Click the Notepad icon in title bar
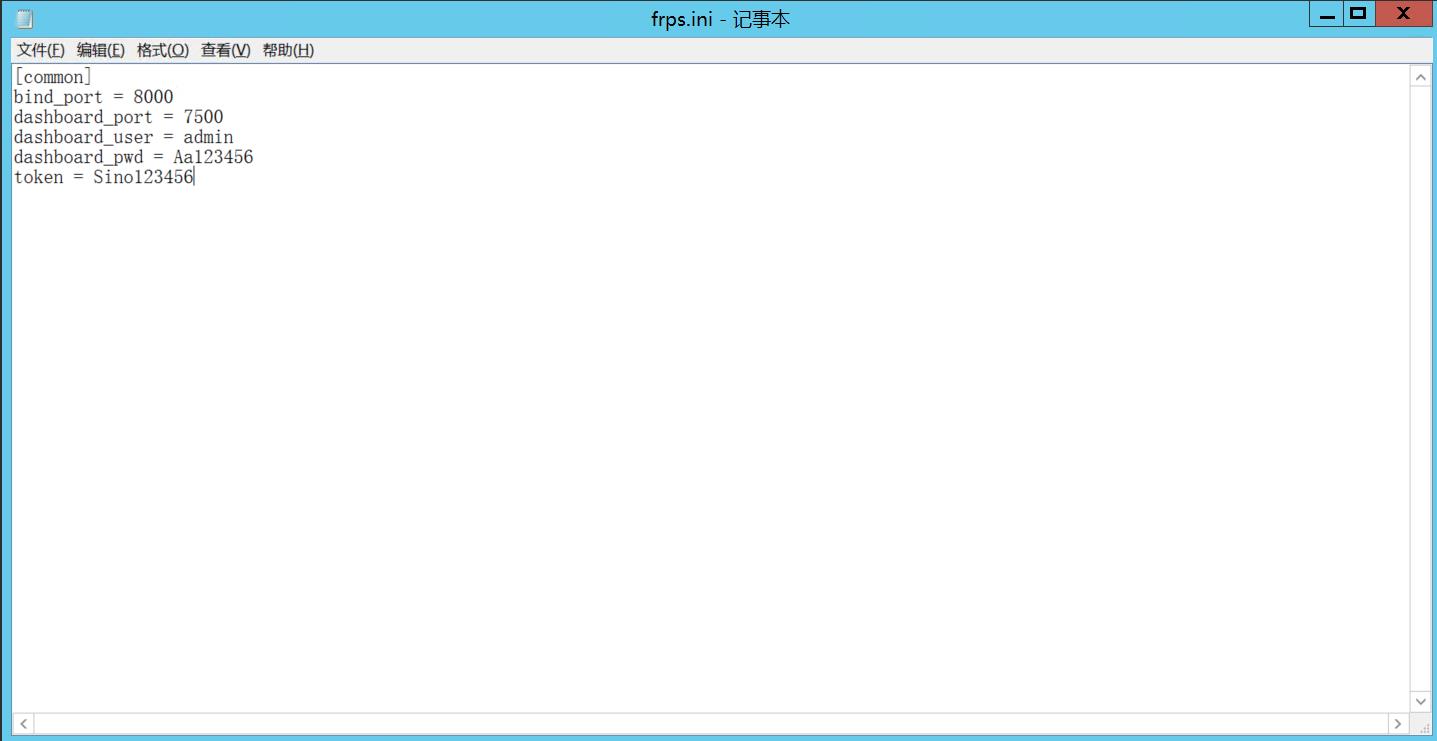 (24, 18)
